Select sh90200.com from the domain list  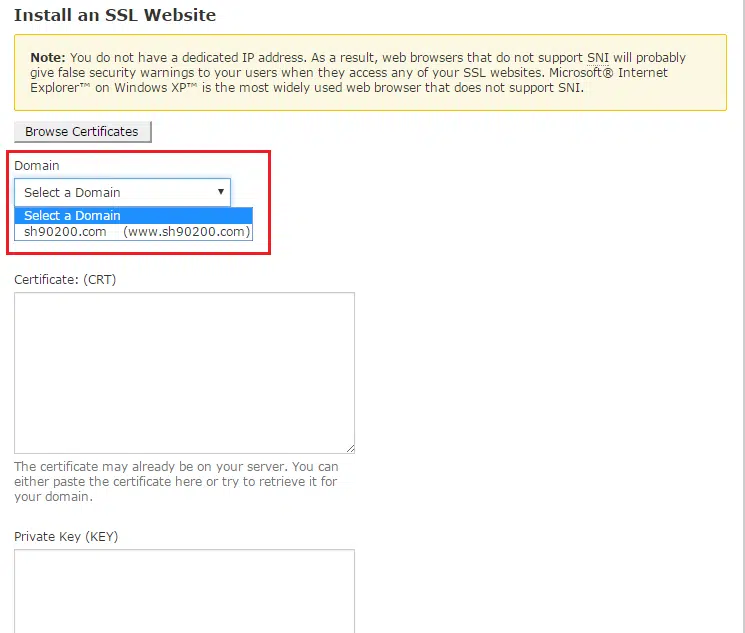(x=66, y=232)
